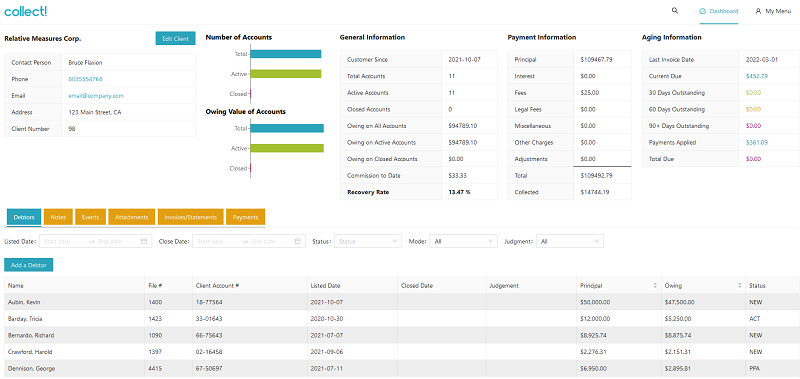Click the Collected amount $14744.19

(594, 192)
